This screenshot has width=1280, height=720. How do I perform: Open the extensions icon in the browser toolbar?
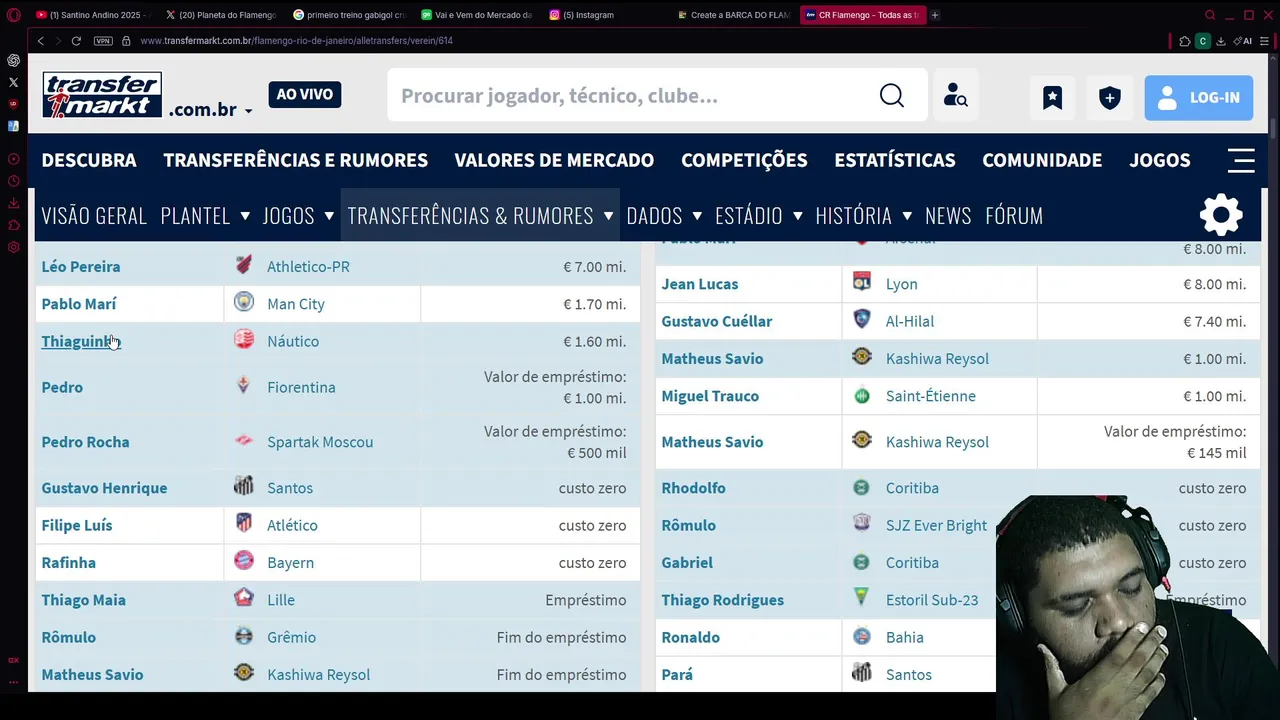point(1185,41)
